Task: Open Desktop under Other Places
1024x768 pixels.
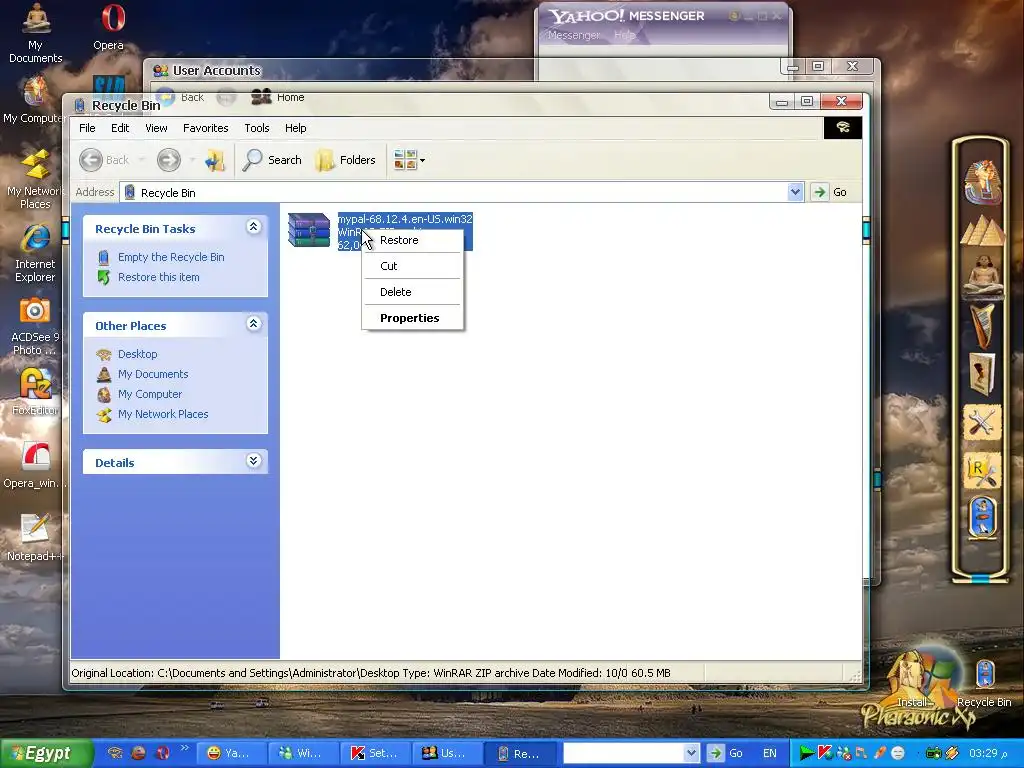Action: (137, 354)
